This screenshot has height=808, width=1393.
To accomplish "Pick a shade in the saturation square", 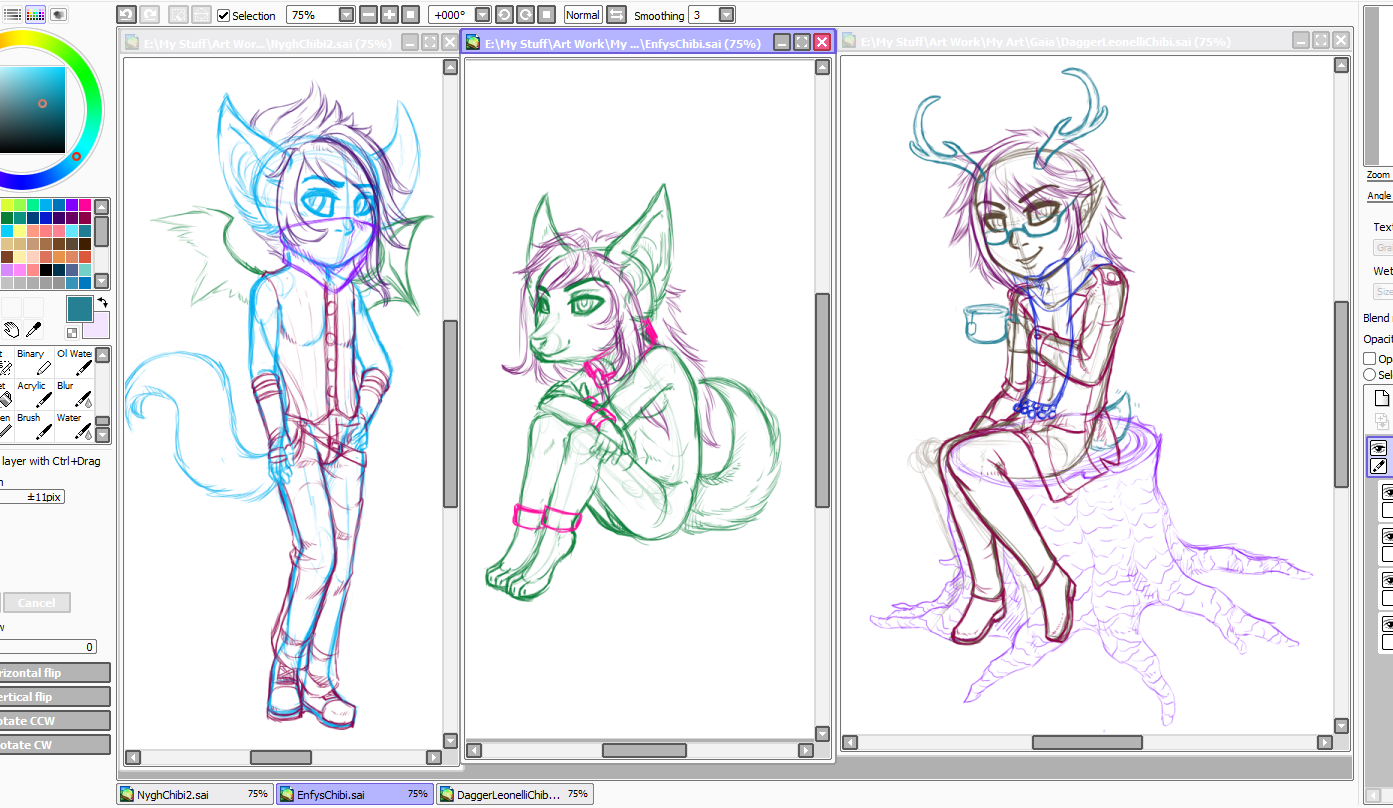I will [x=32, y=109].
